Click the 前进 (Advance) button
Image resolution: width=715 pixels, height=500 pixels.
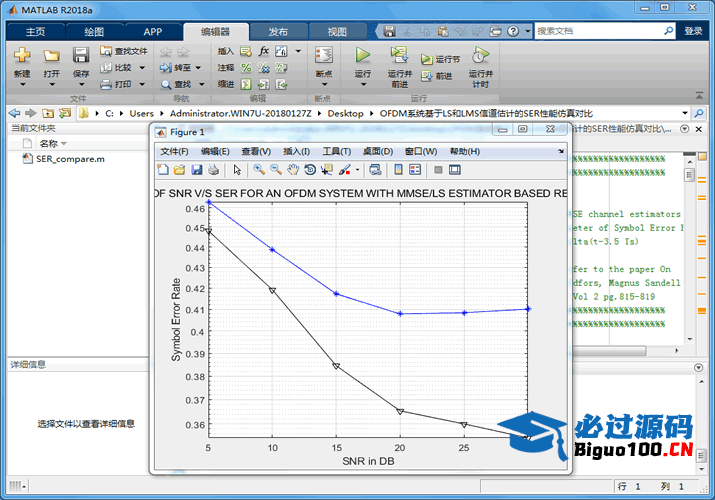pyautogui.click(x=436, y=76)
